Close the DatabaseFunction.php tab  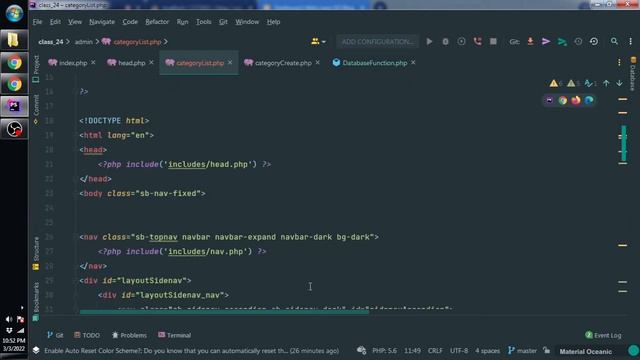tap(413, 62)
